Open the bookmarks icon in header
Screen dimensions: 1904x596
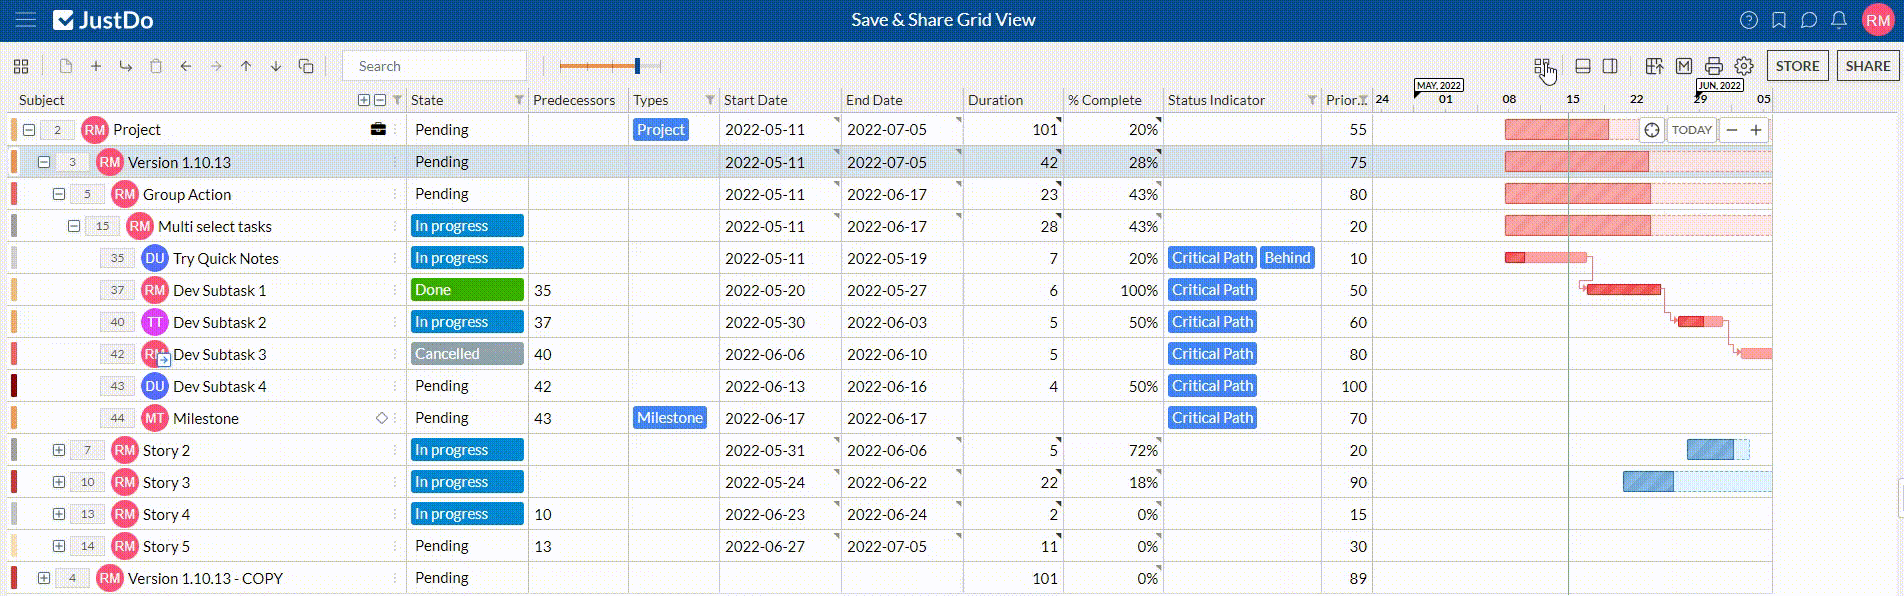point(1779,20)
